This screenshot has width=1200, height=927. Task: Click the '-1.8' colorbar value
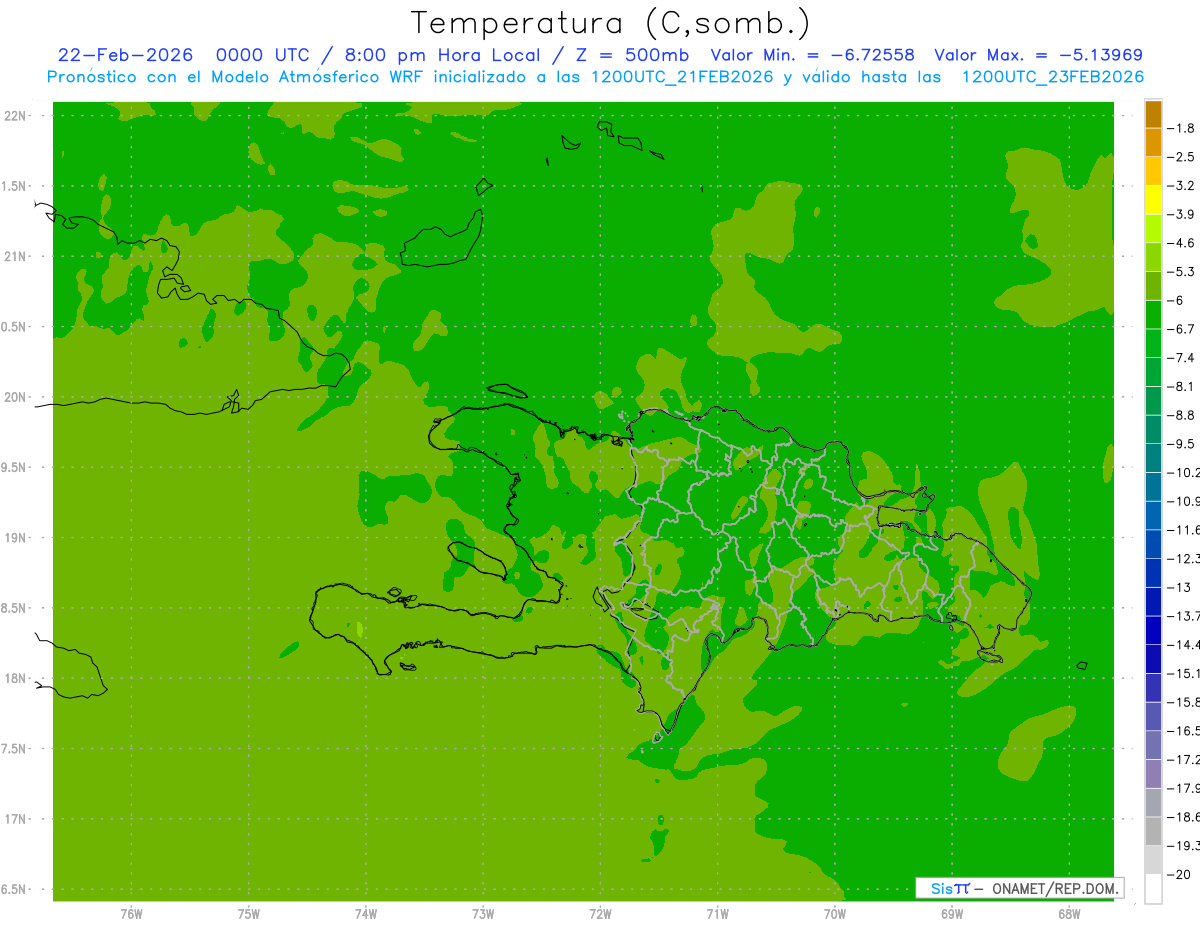coord(1181,128)
